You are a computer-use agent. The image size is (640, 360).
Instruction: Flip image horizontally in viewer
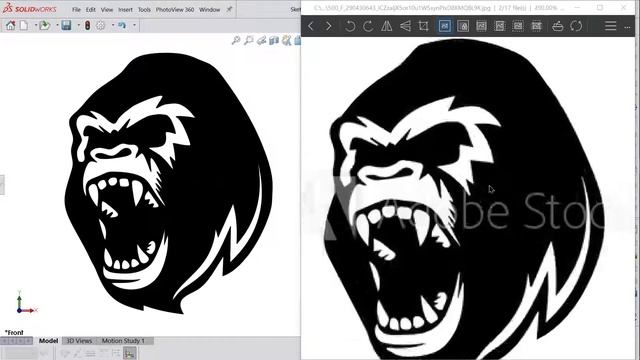coord(387,26)
